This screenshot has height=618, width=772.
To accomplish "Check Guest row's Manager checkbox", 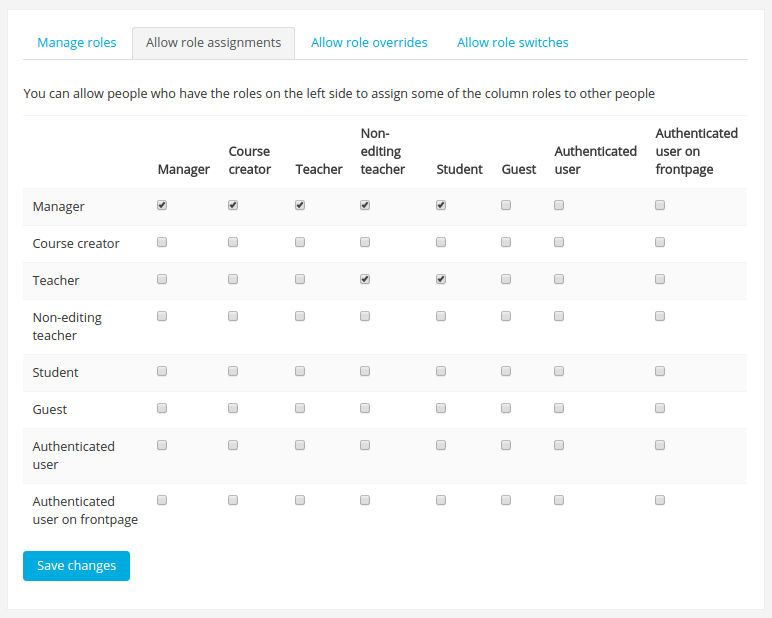I will click(x=162, y=408).
